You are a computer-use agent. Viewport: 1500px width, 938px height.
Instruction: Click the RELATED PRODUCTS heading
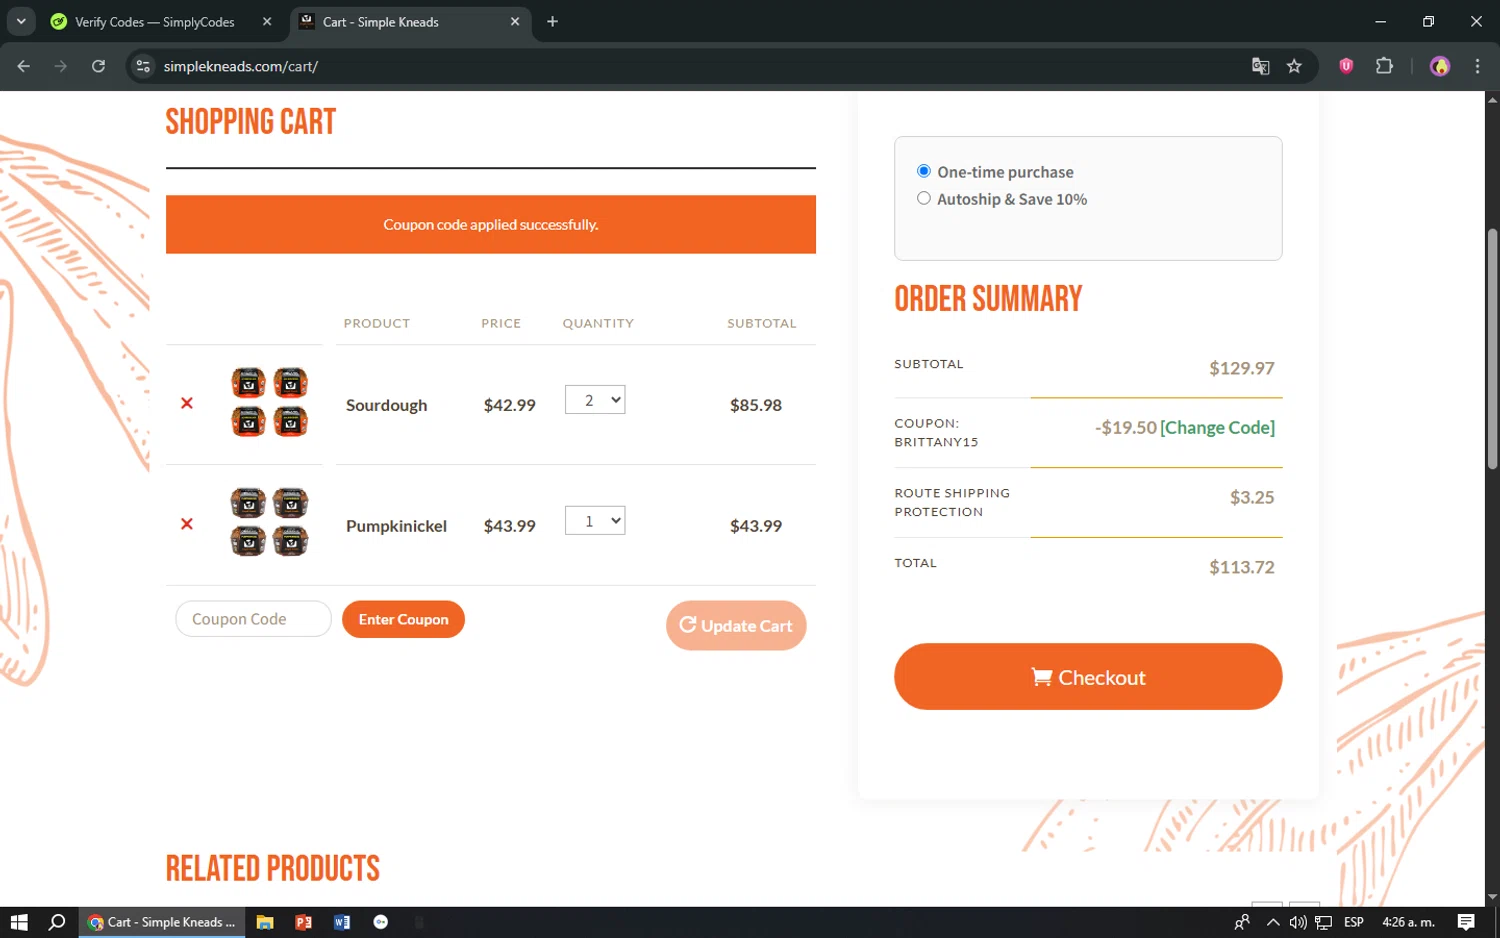[273, 868]
